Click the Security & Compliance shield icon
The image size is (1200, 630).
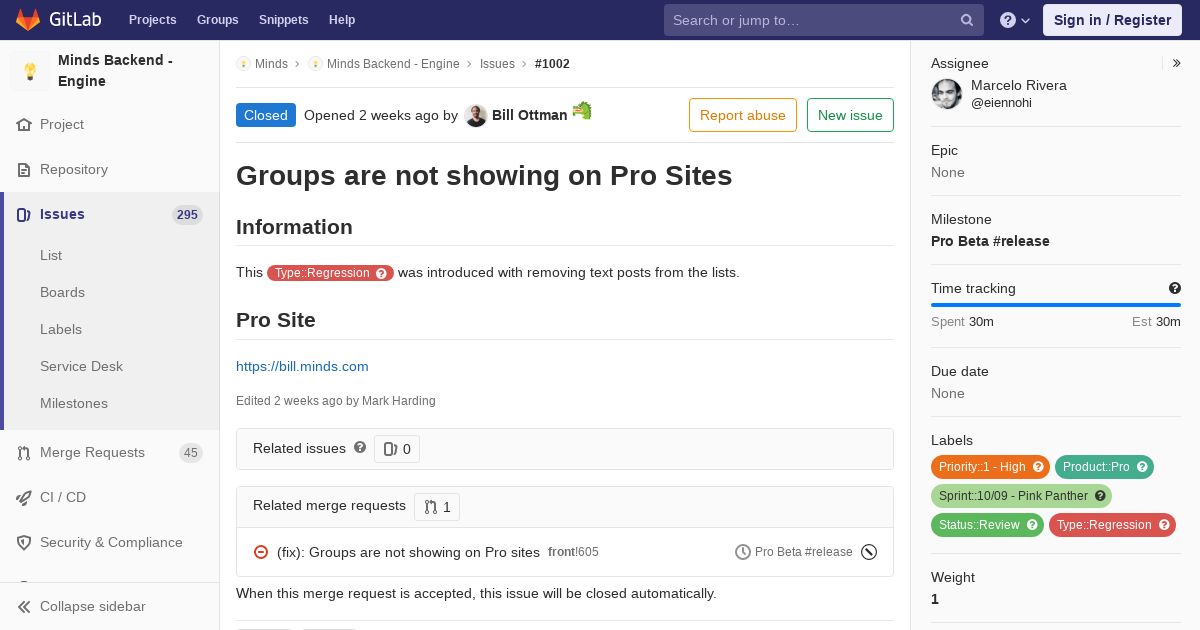pos(24,543)
